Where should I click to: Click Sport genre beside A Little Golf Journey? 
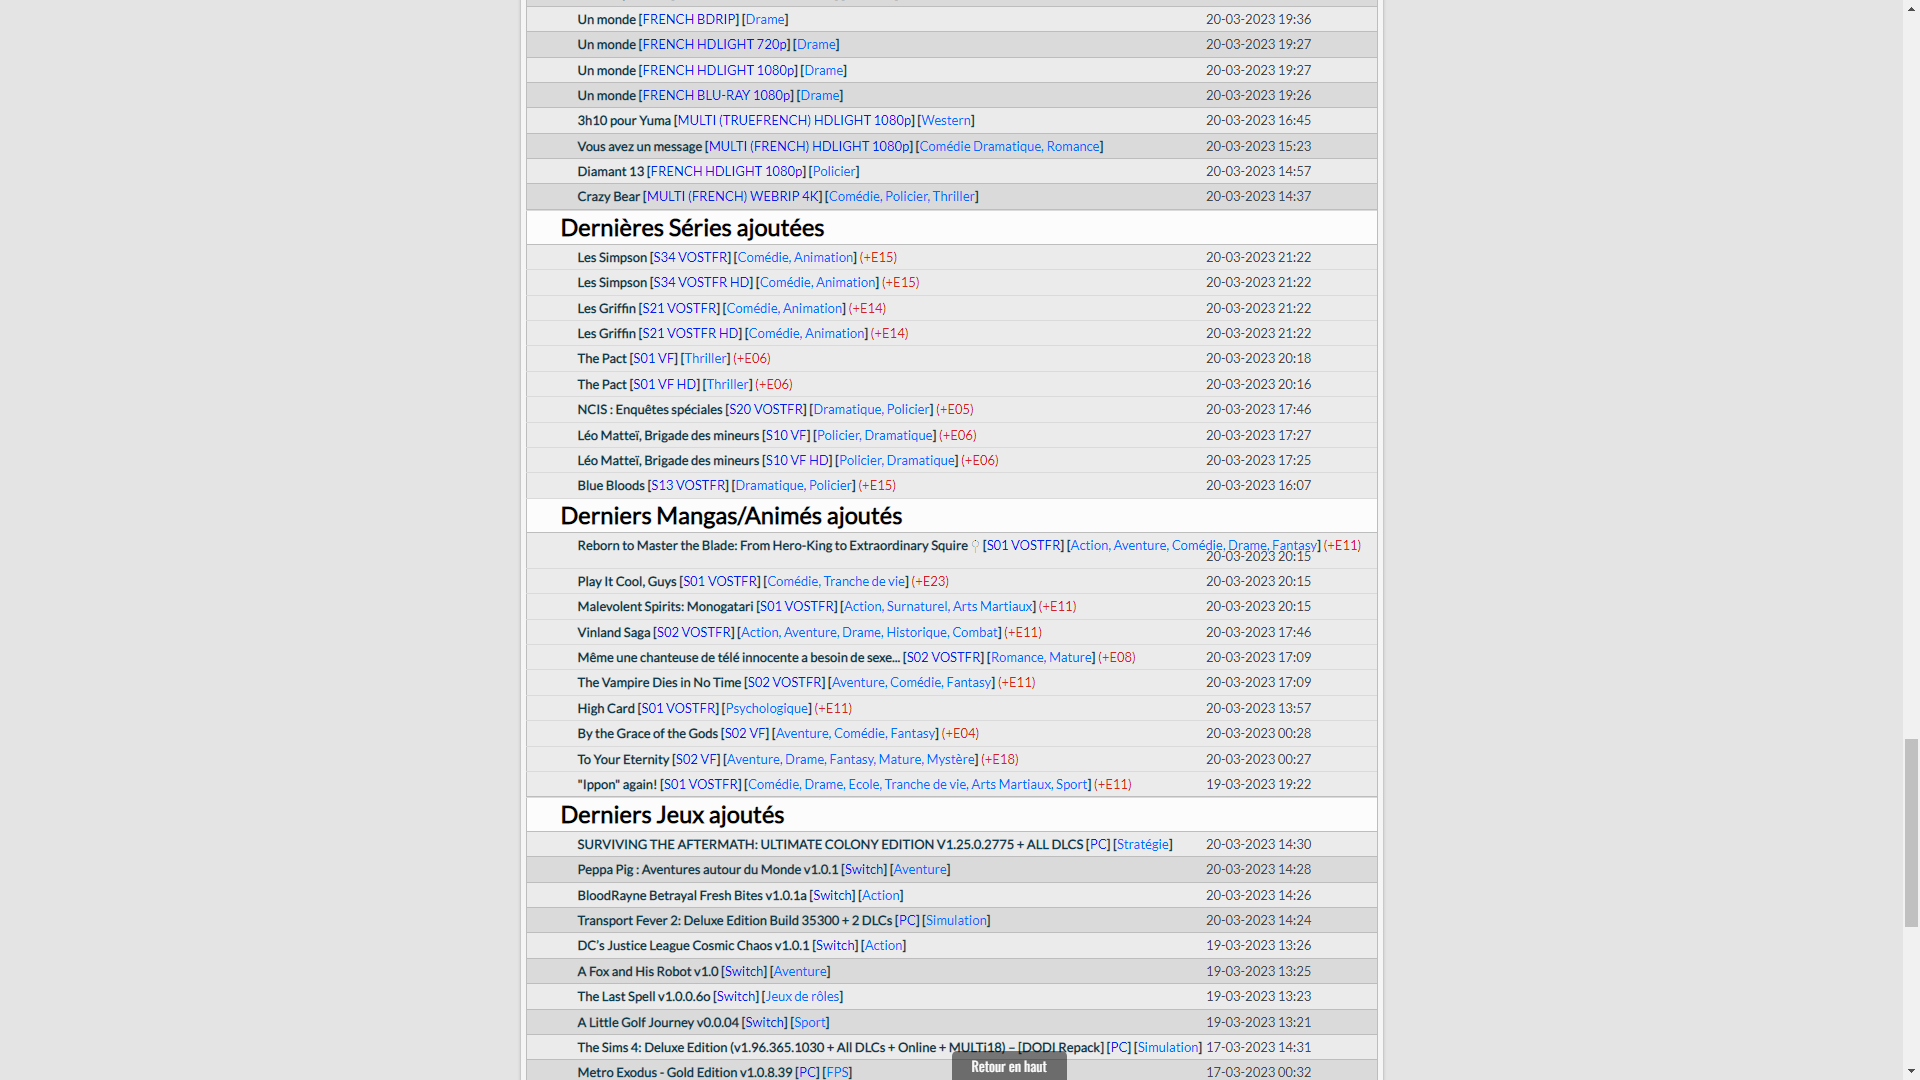click(810, 1022)
